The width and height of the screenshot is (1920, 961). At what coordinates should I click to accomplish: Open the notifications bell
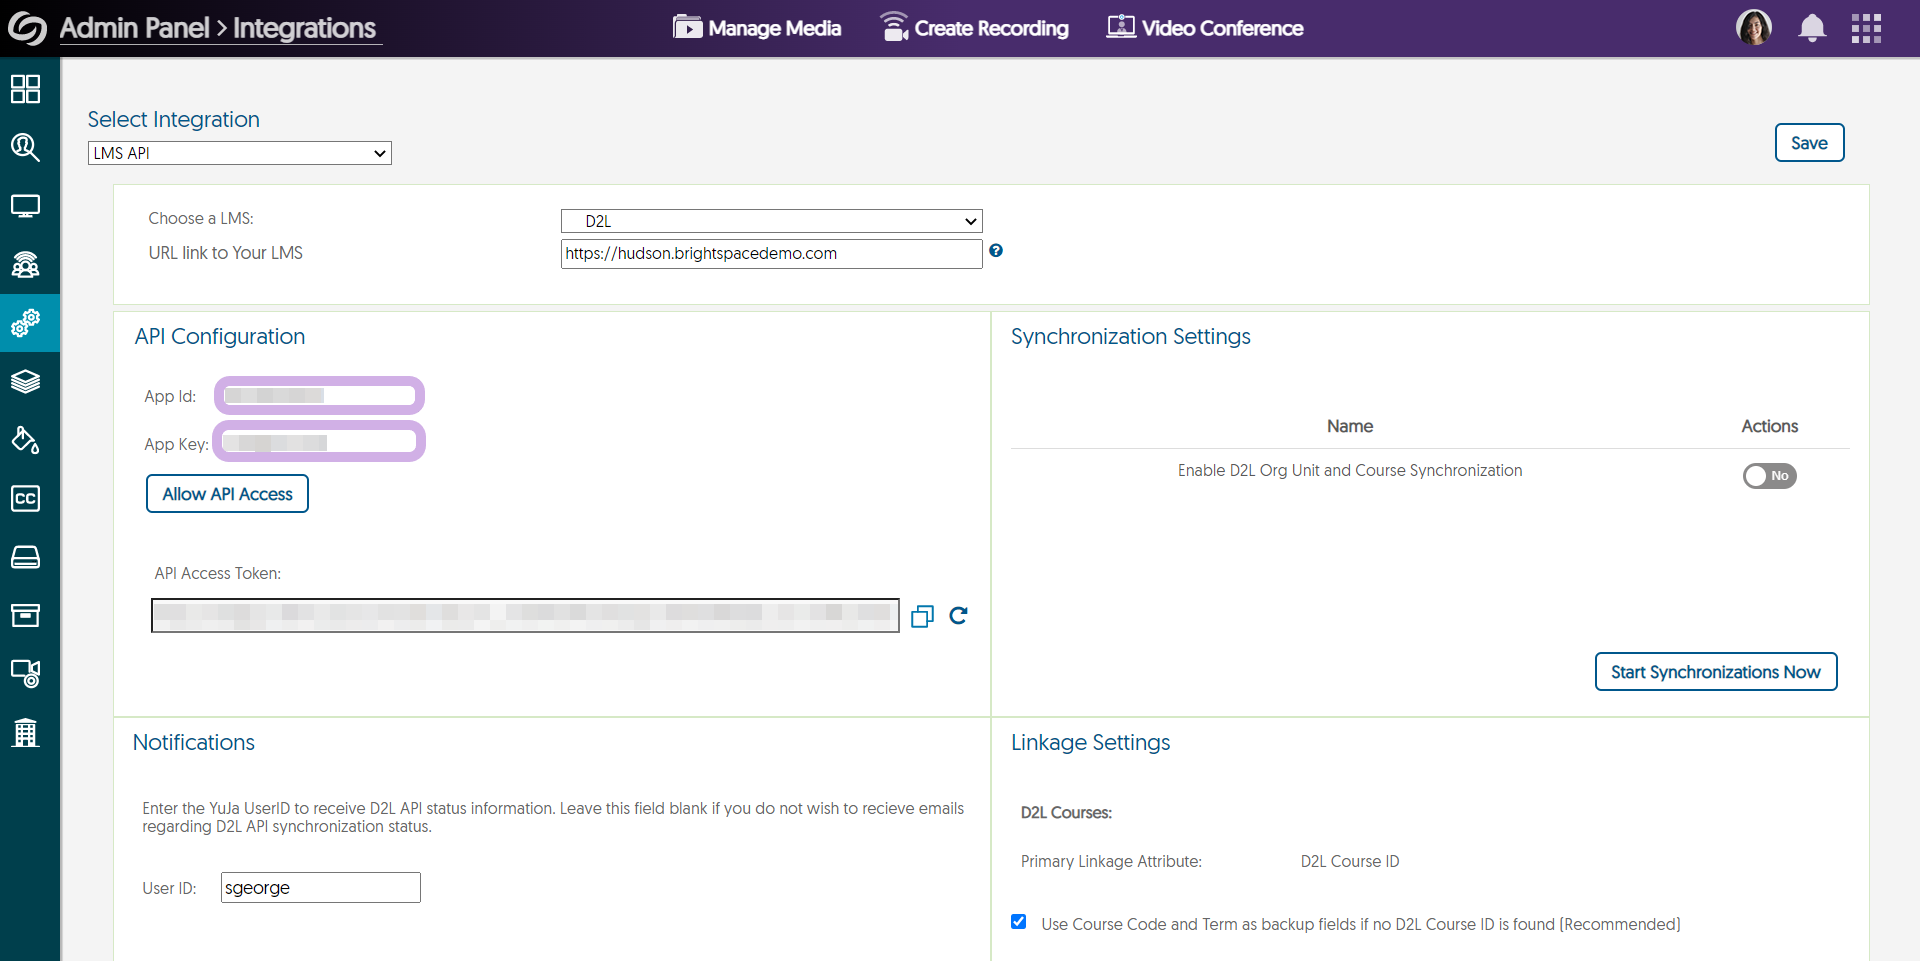coord(1812,28)
